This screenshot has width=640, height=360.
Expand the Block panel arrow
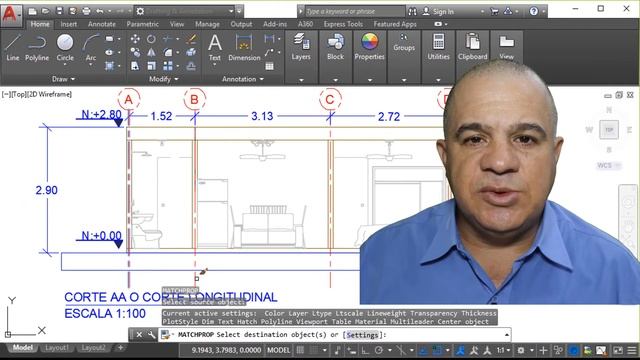point(335,80)
